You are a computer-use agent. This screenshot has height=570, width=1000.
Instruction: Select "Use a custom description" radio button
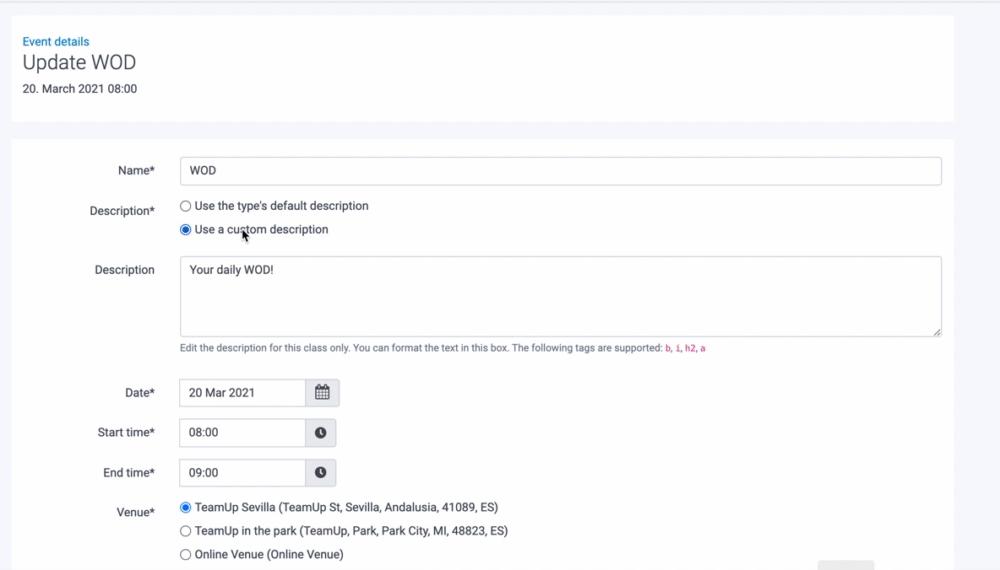(x=186, y=230)
